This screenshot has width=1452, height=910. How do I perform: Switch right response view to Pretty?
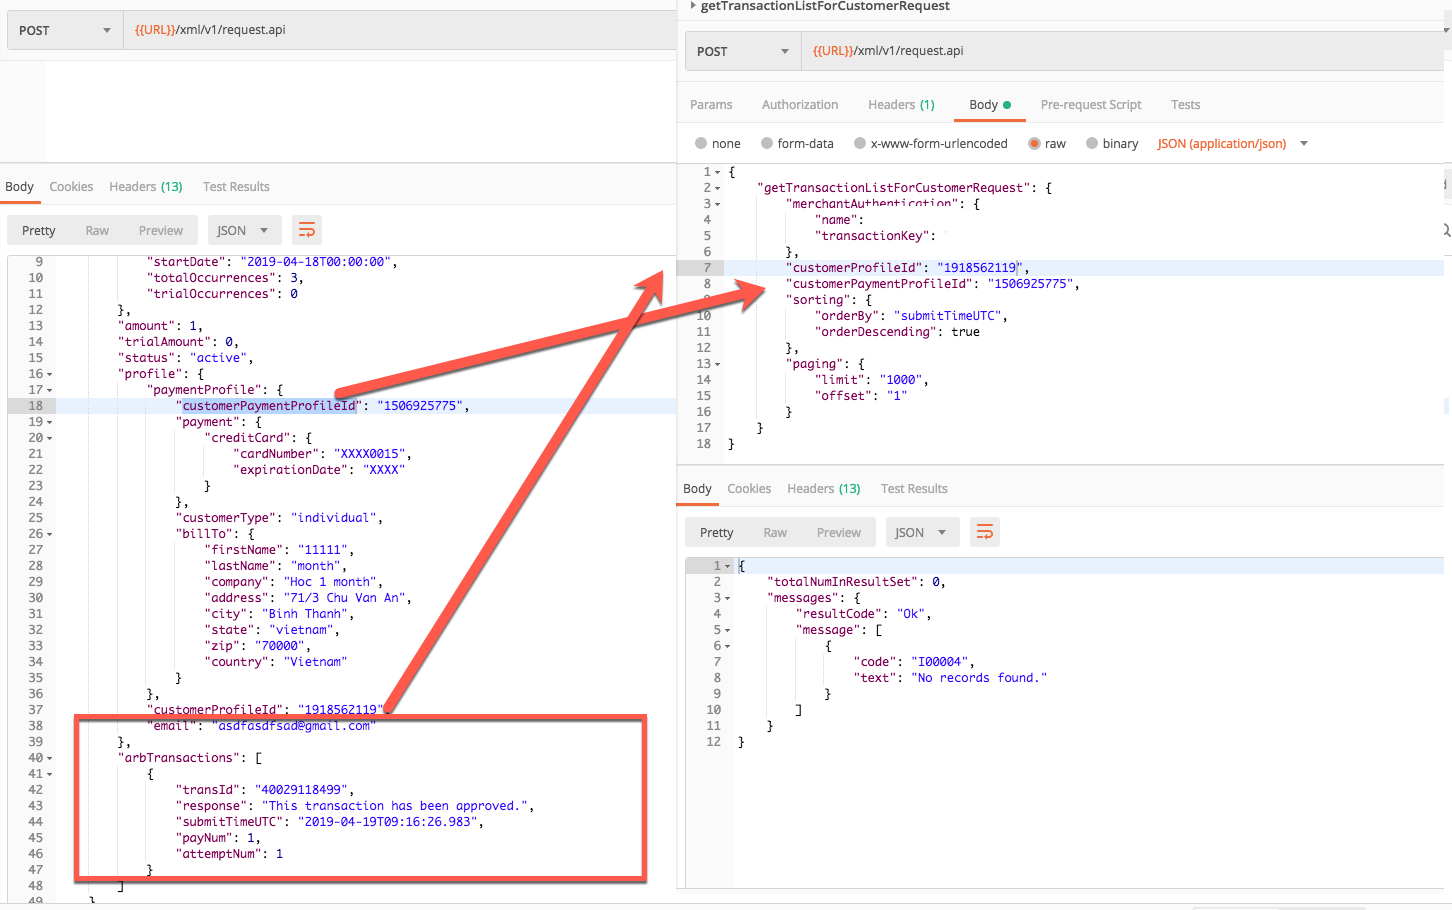717,533
